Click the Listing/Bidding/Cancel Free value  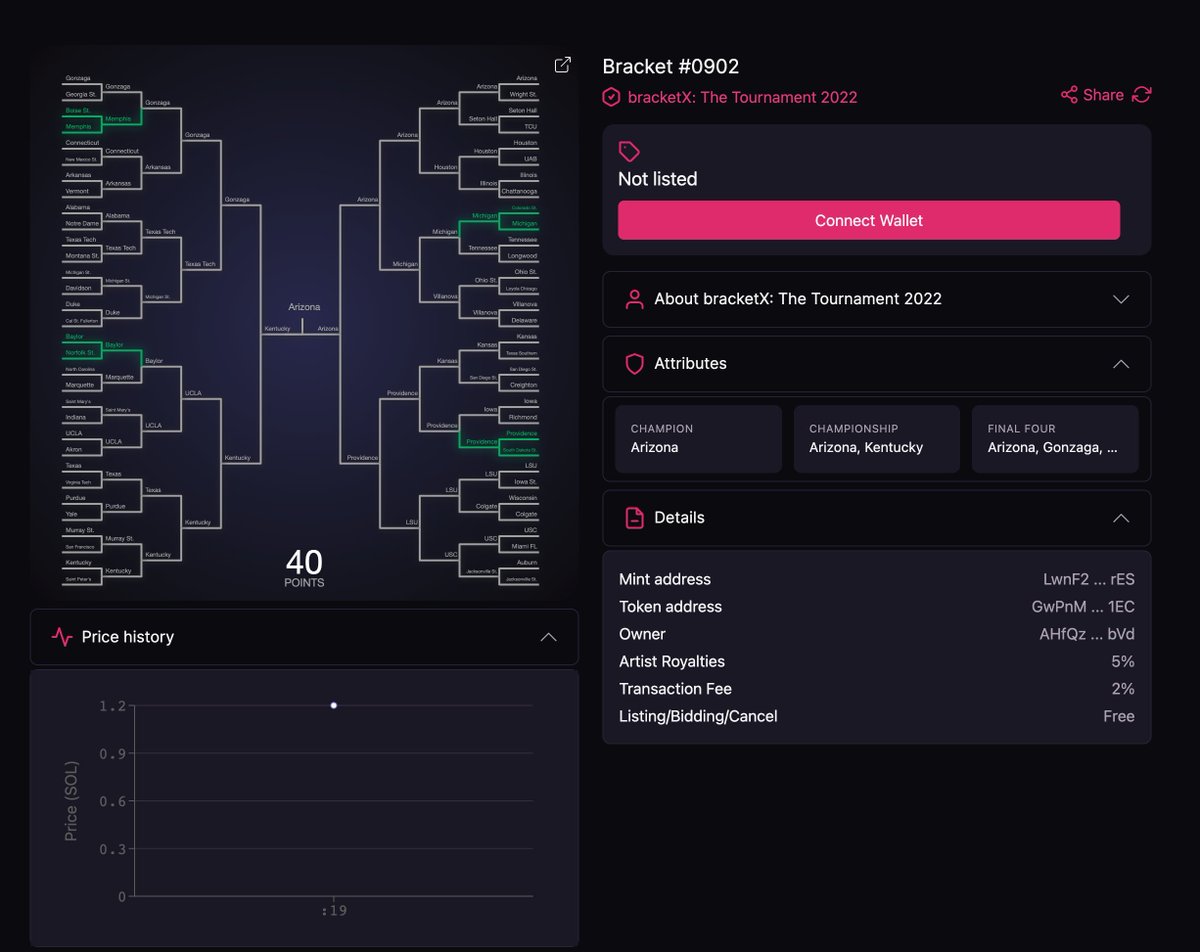(1118, 716)
